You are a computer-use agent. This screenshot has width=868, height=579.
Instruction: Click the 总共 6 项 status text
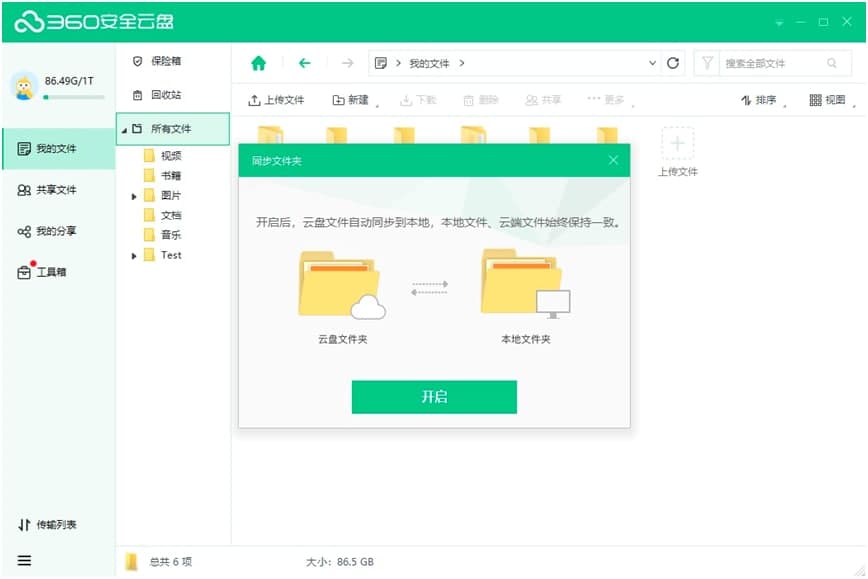click(x=170, y=562)
